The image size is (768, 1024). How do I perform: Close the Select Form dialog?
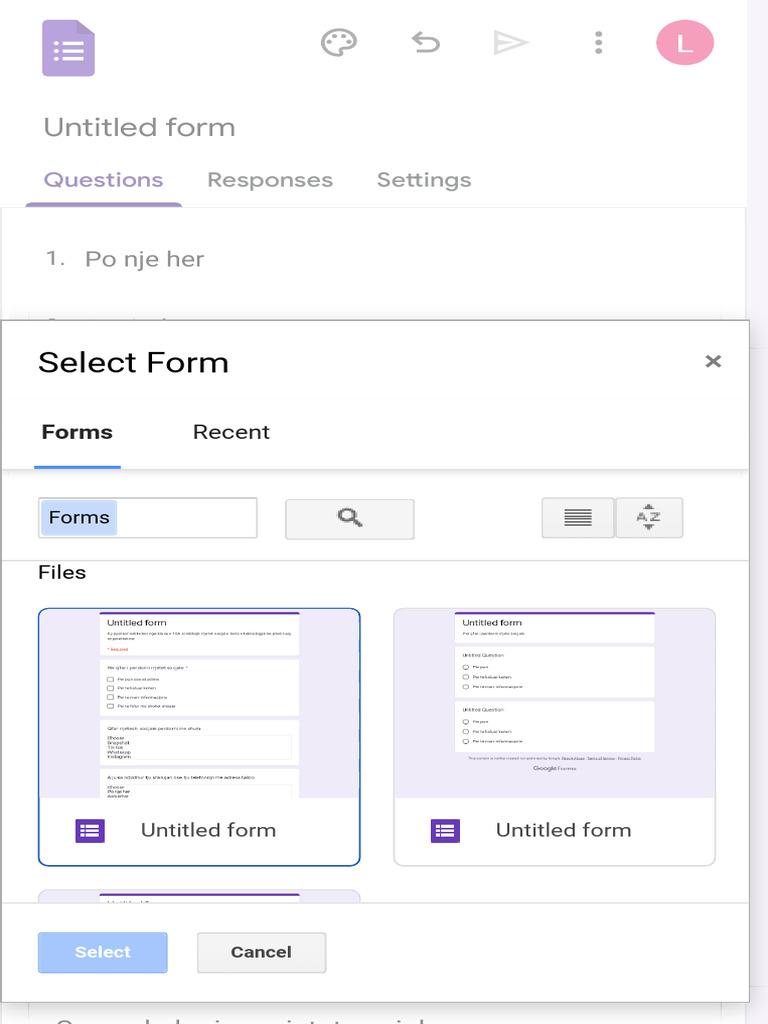click(713, 362)
